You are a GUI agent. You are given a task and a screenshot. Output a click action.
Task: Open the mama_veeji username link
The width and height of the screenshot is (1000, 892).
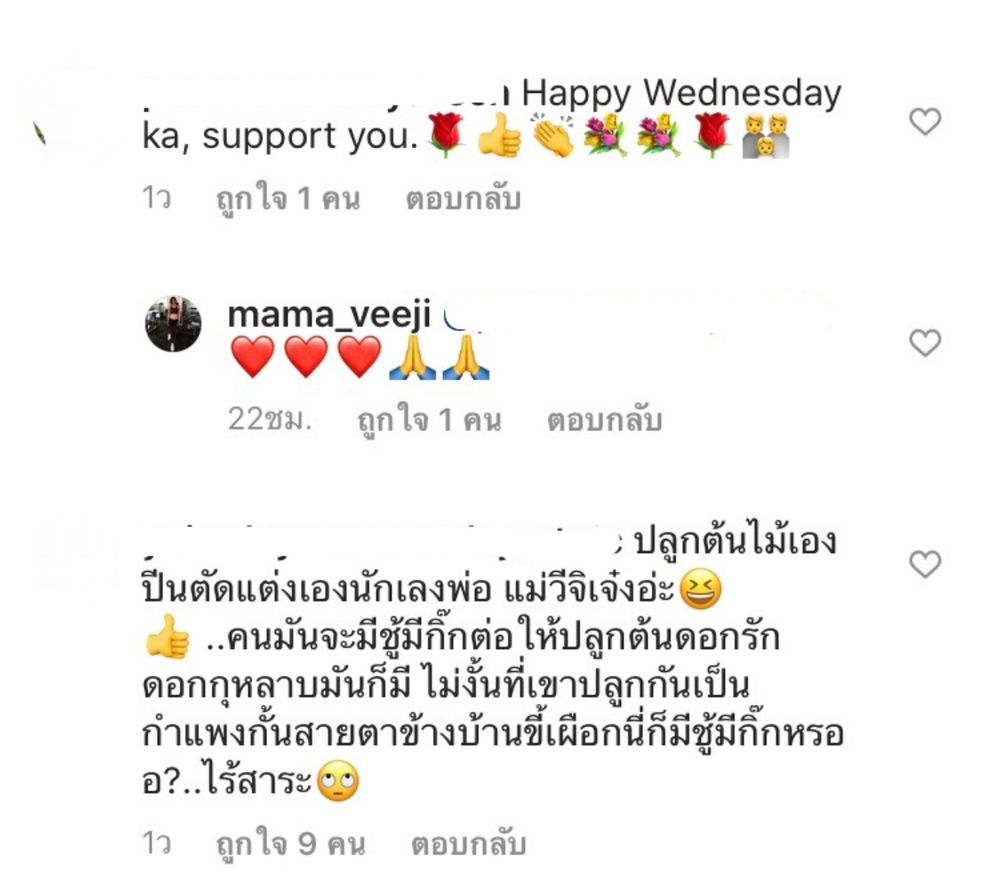point(330,316)
